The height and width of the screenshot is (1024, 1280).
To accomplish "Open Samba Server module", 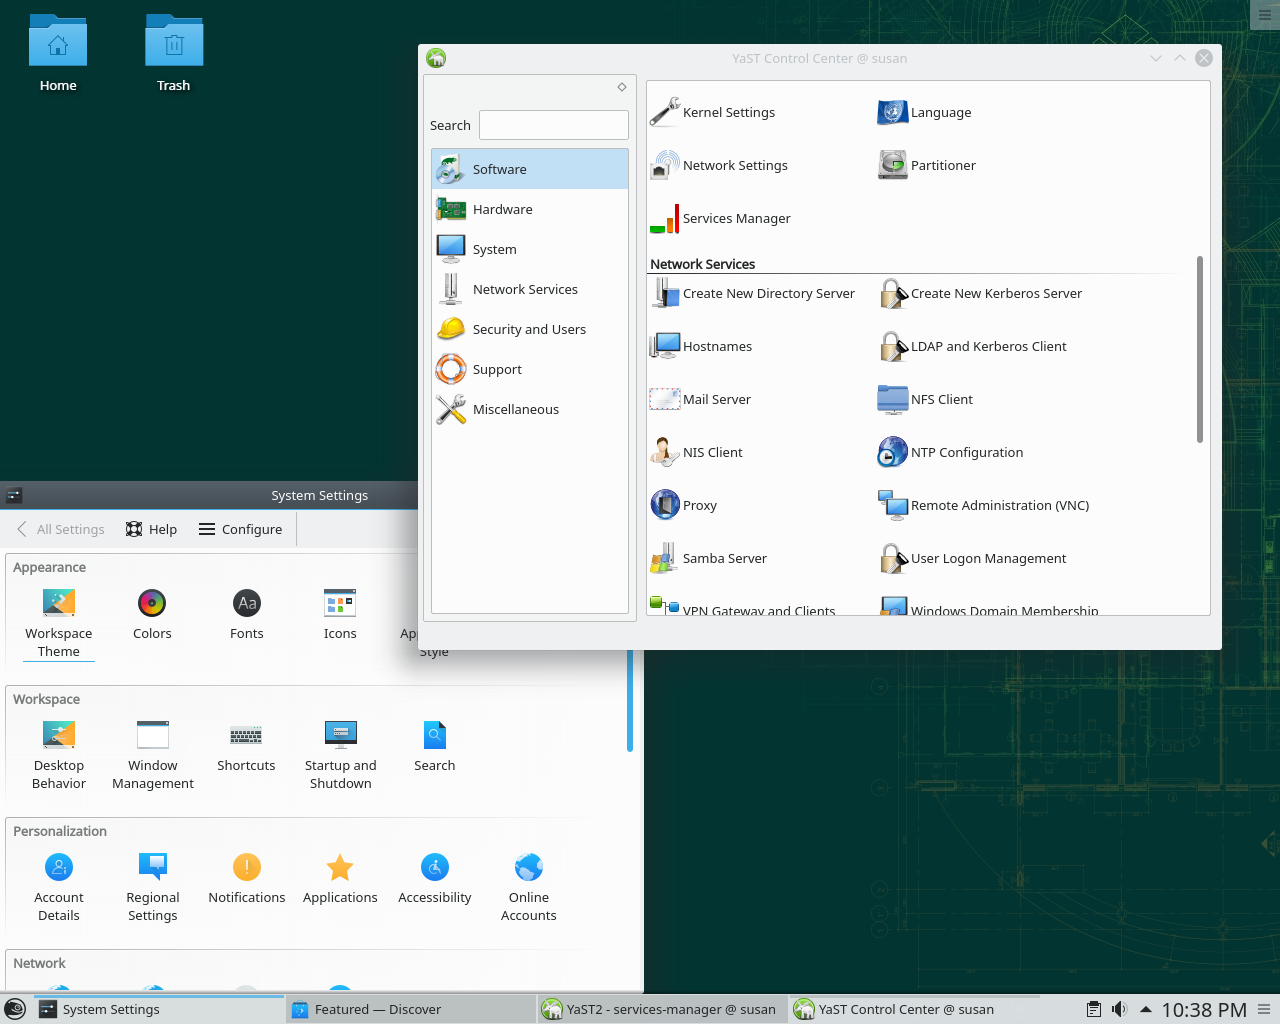I will 708,558.
